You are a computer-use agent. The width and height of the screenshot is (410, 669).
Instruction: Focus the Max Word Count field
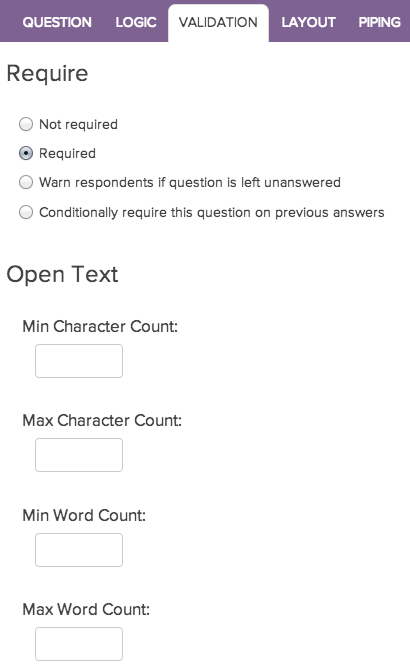(x=79, y=644)
